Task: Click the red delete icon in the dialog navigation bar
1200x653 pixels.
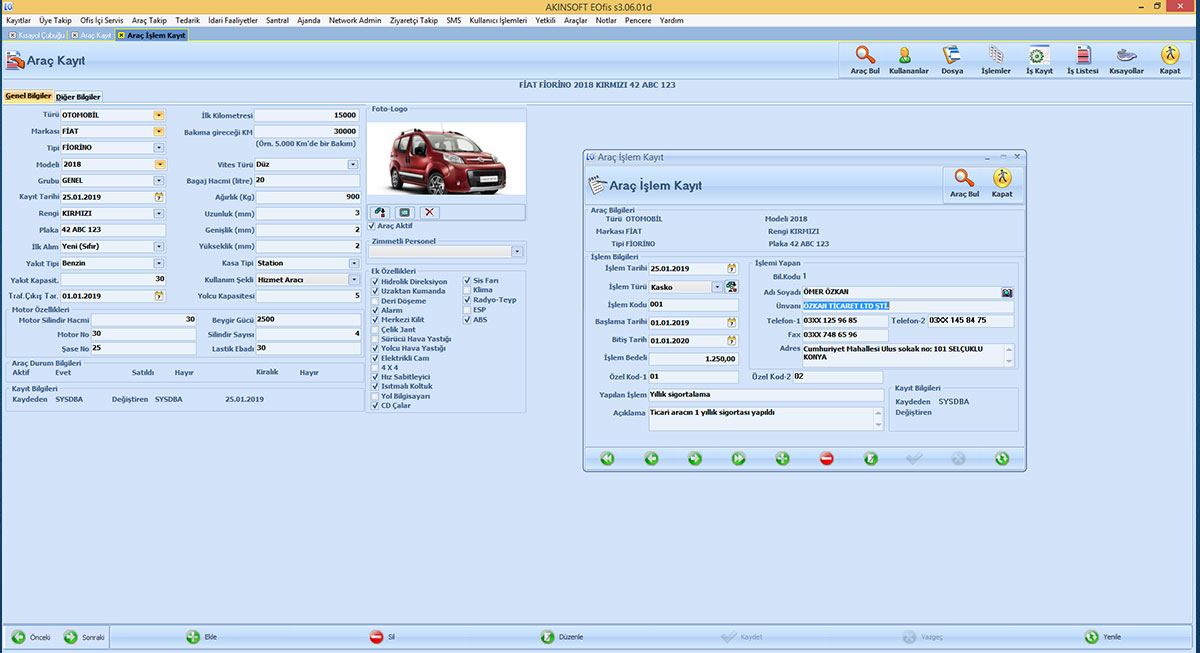Action: click(826, 458)
